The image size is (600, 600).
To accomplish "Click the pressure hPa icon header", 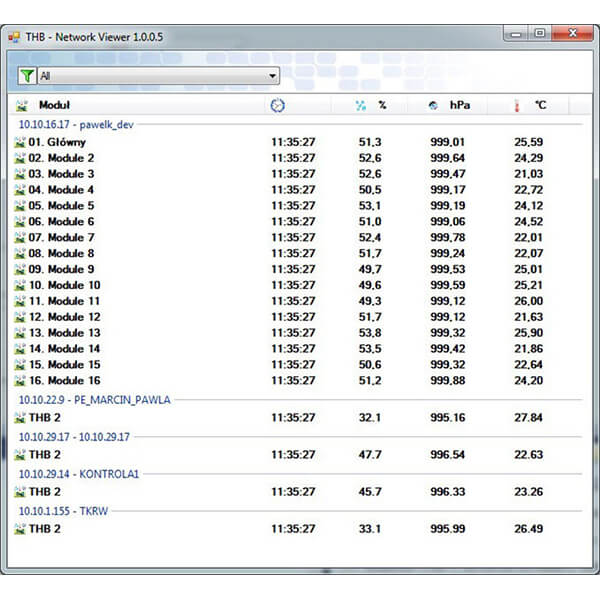I will [x=433, y=105].
